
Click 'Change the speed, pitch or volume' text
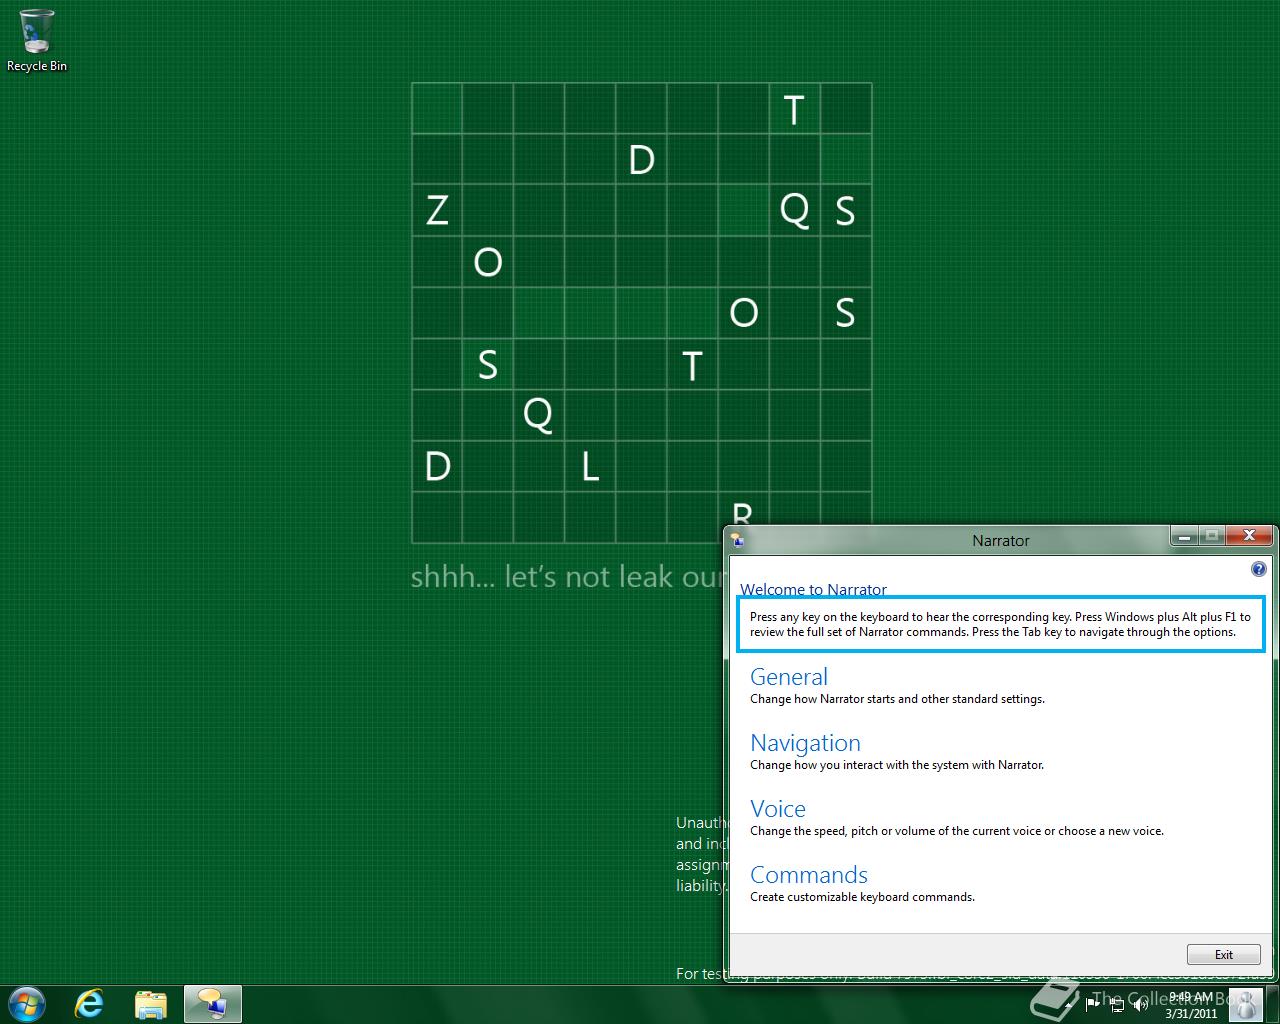[957, 831]
